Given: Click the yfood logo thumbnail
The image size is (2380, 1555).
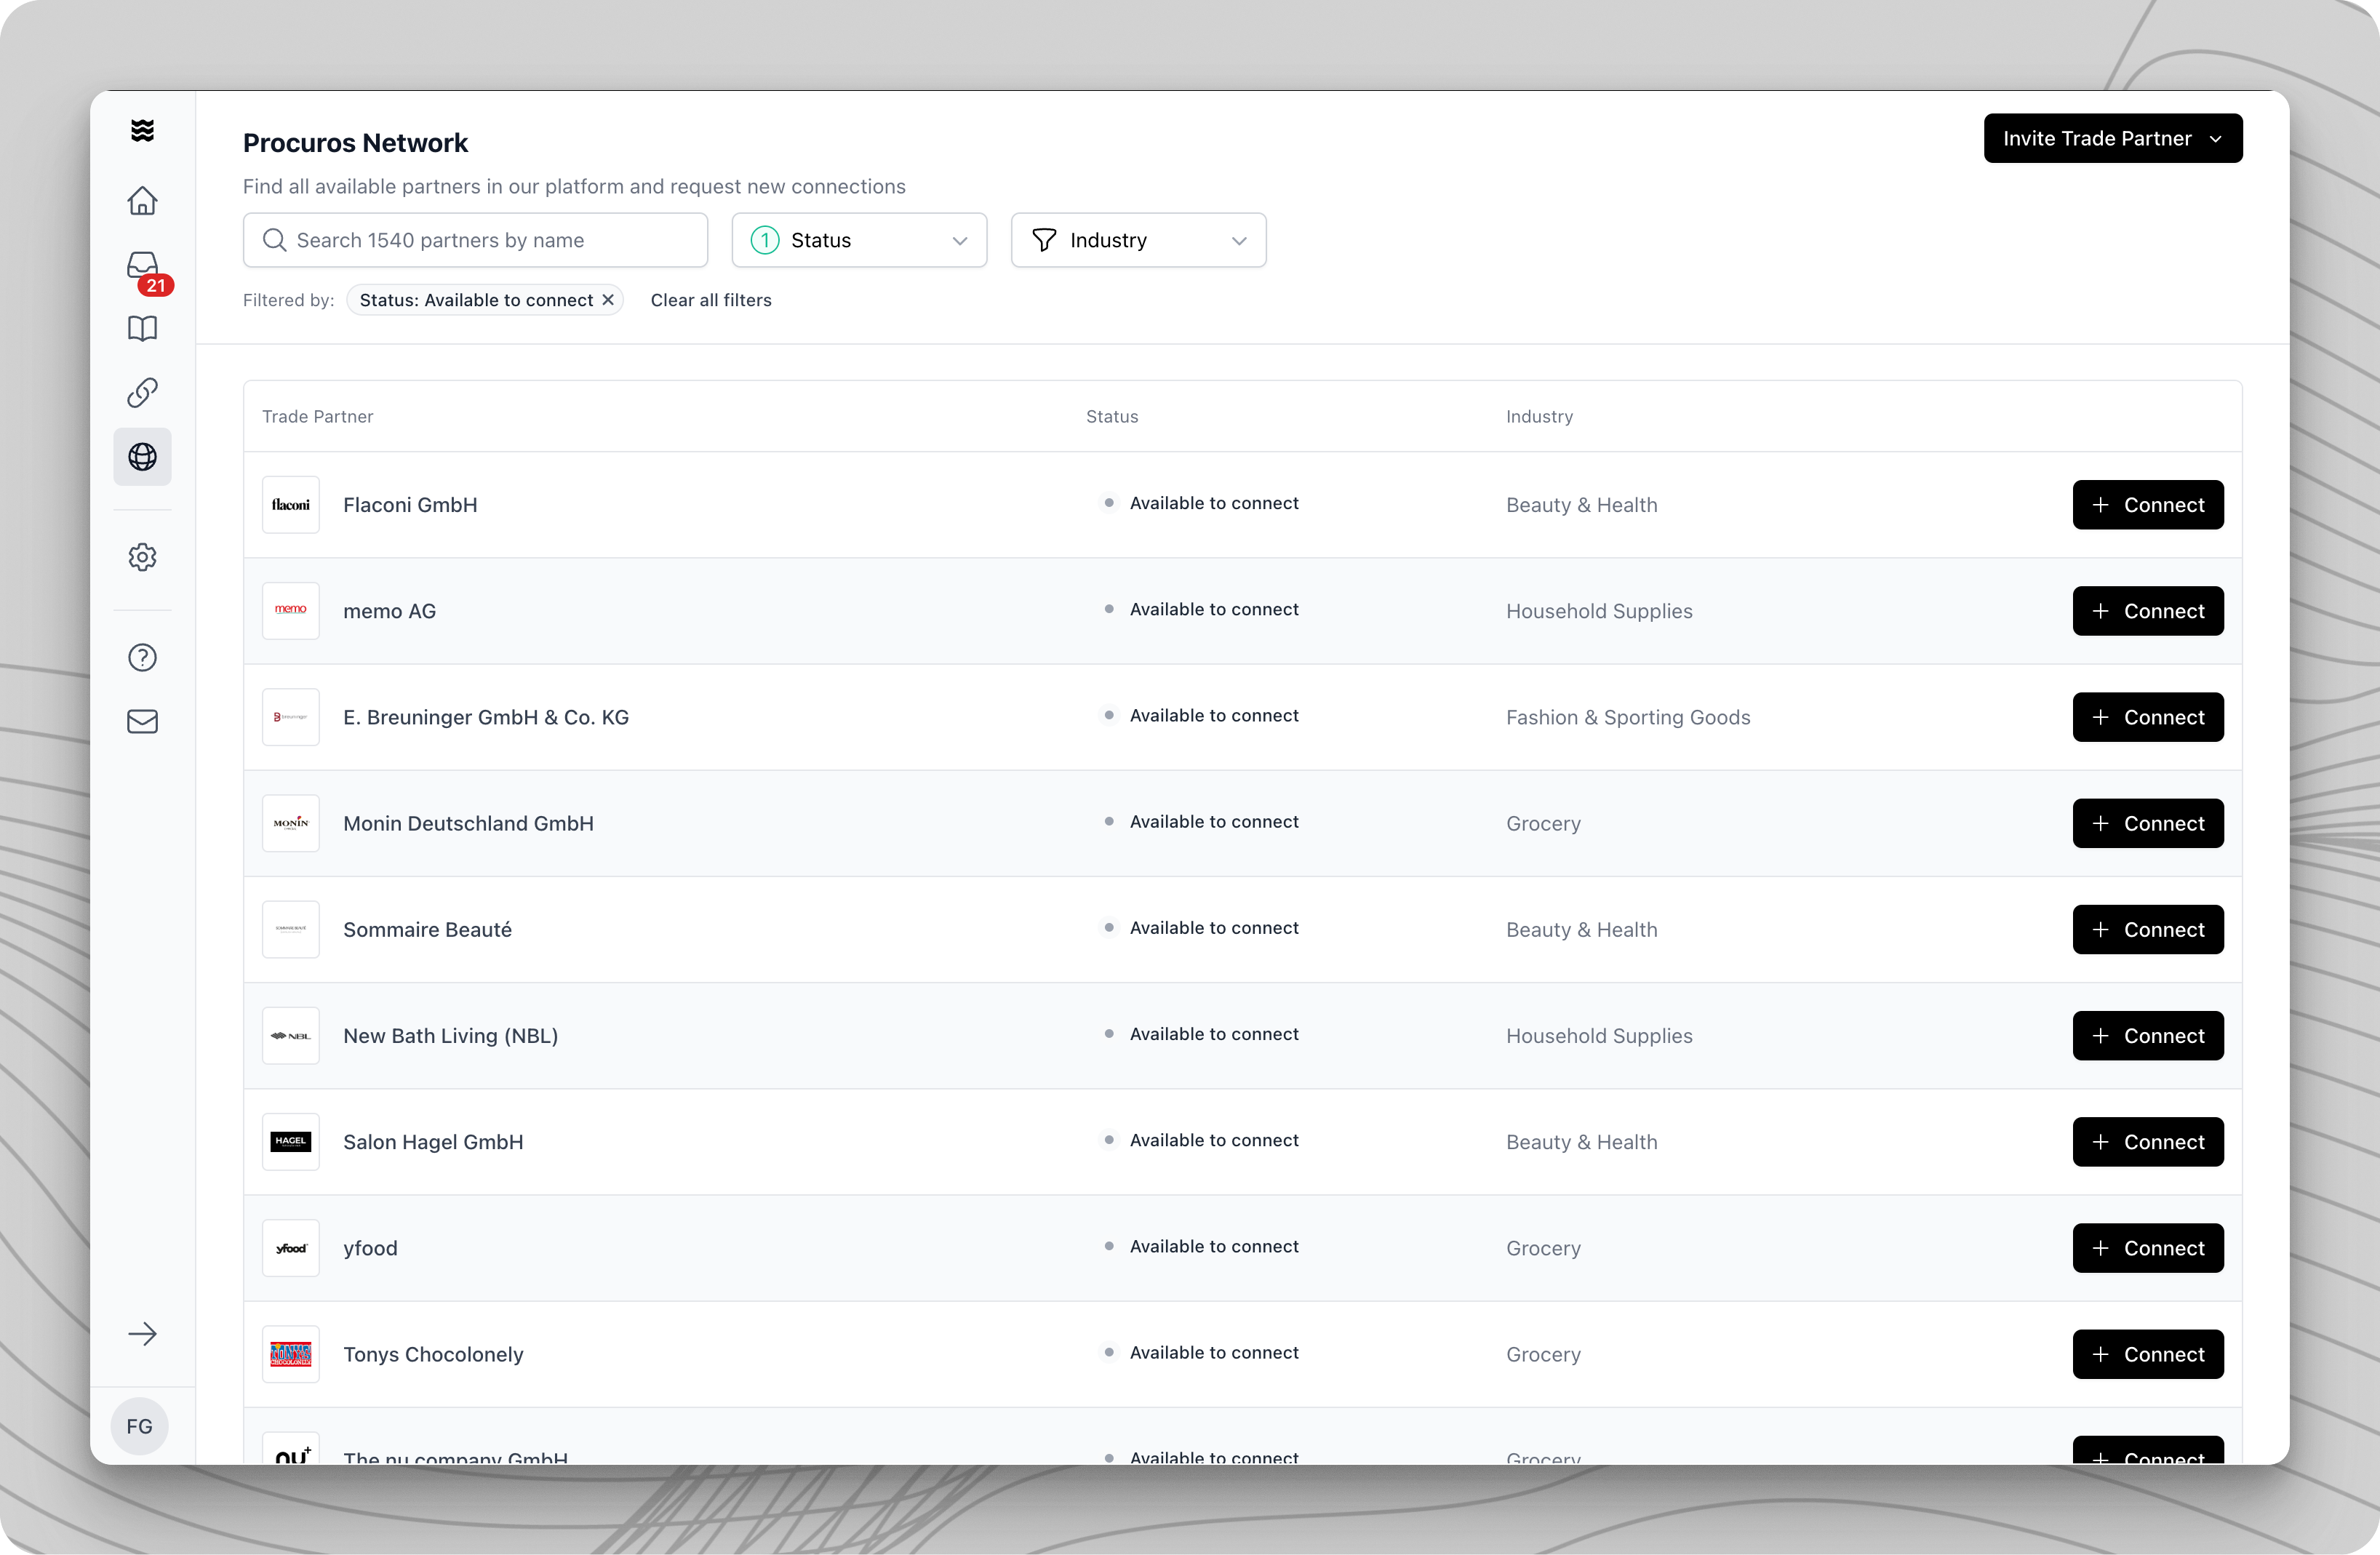Looking at the screenshot, I should click(x=291, y=1248).
